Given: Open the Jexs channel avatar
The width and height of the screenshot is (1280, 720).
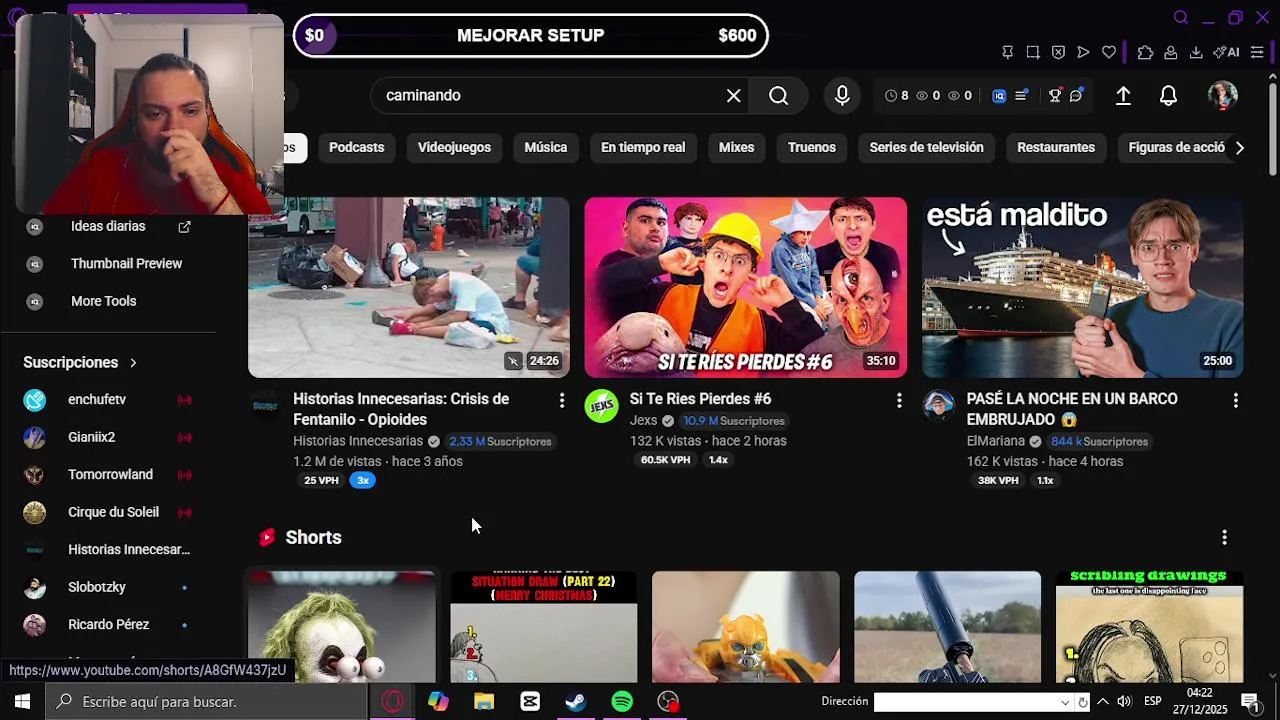Looking at the screenshot, I should [601, 406].
